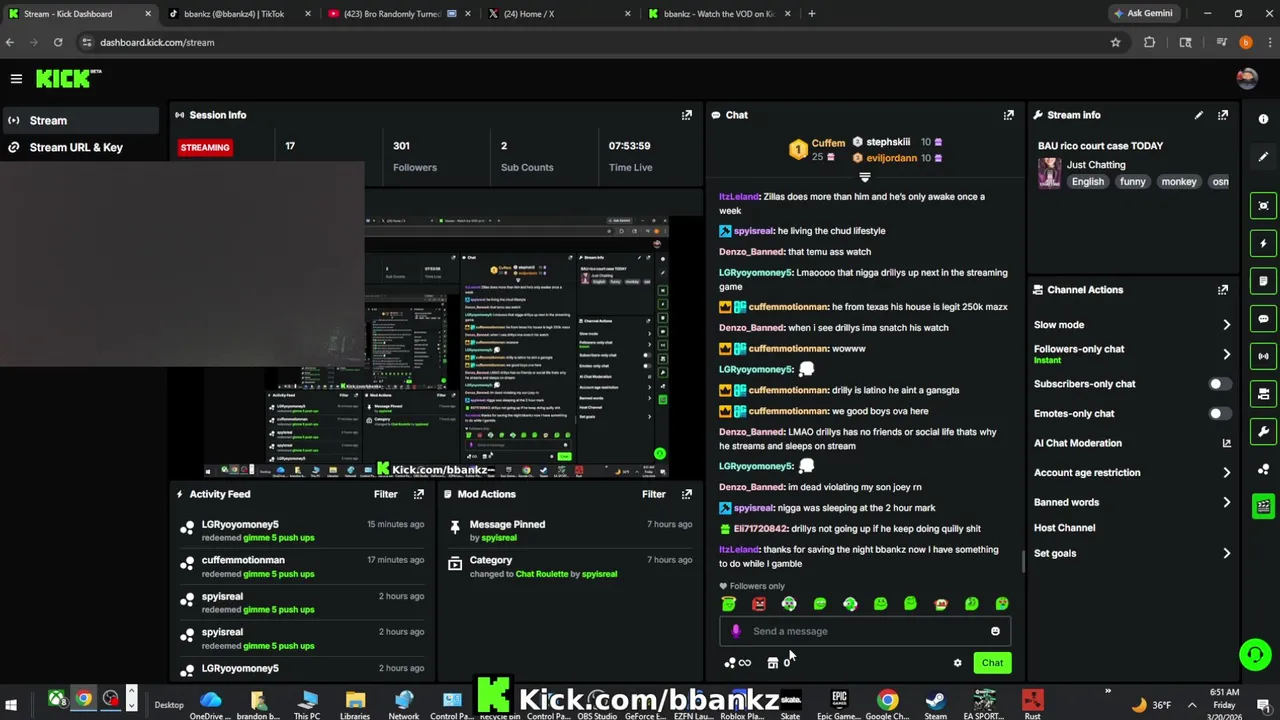Switch to the bbankz VOD on Kick tab

720,14
